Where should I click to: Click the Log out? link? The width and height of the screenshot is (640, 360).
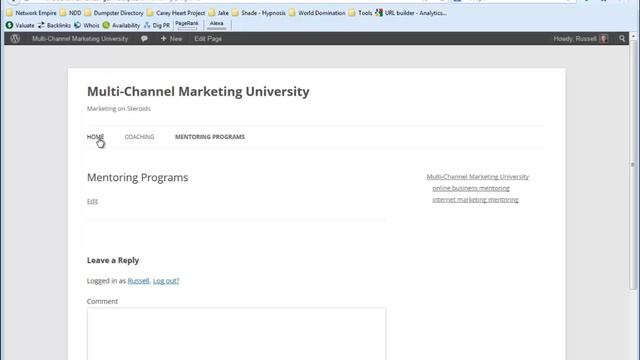pos(166,281)
